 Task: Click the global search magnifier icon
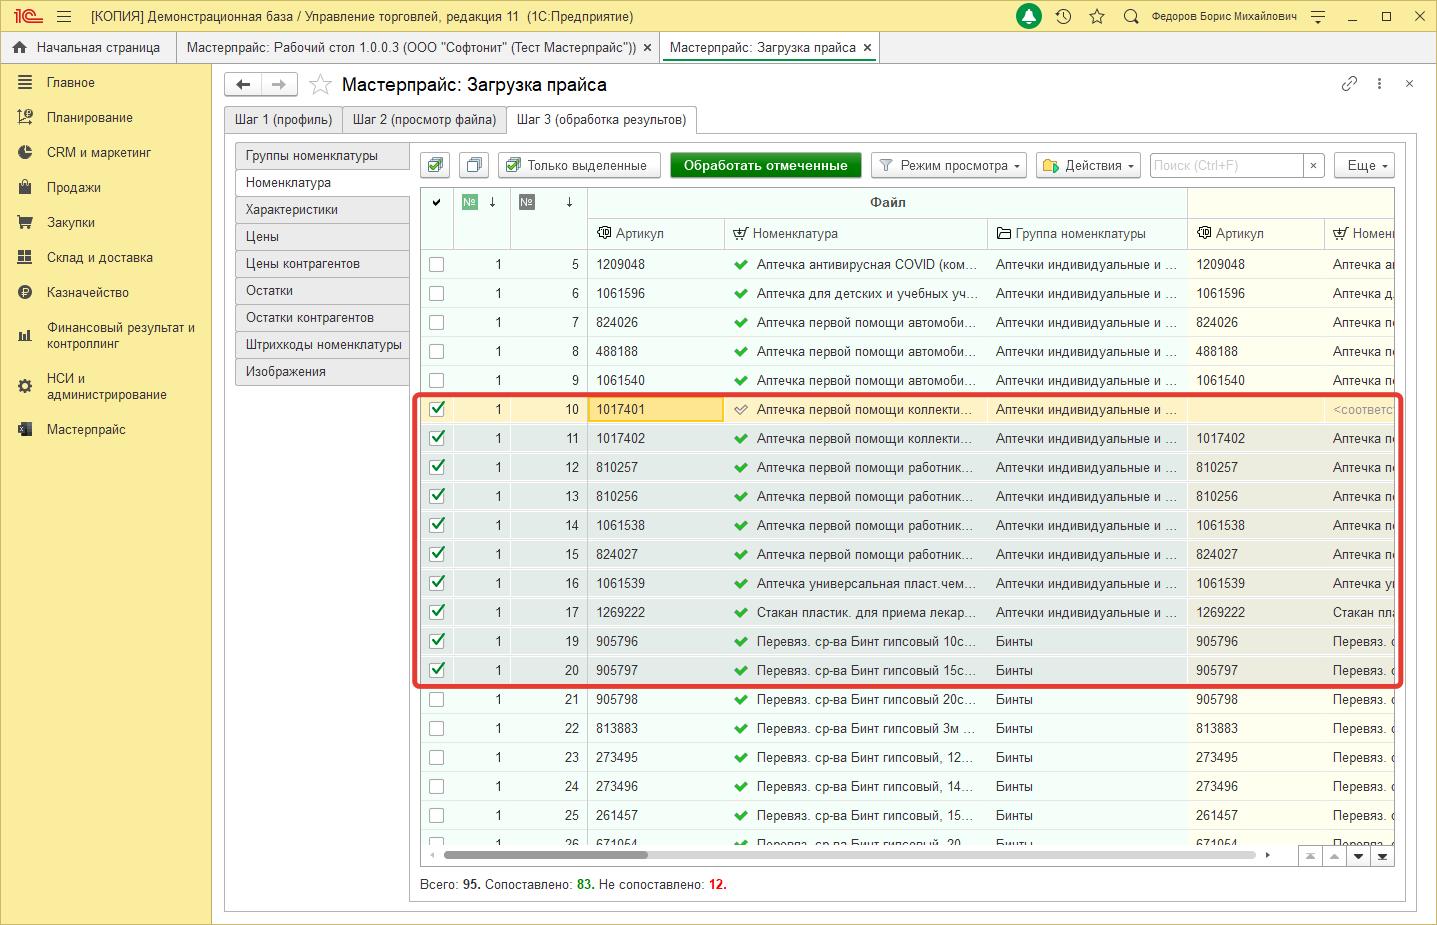click(1131, 16)
